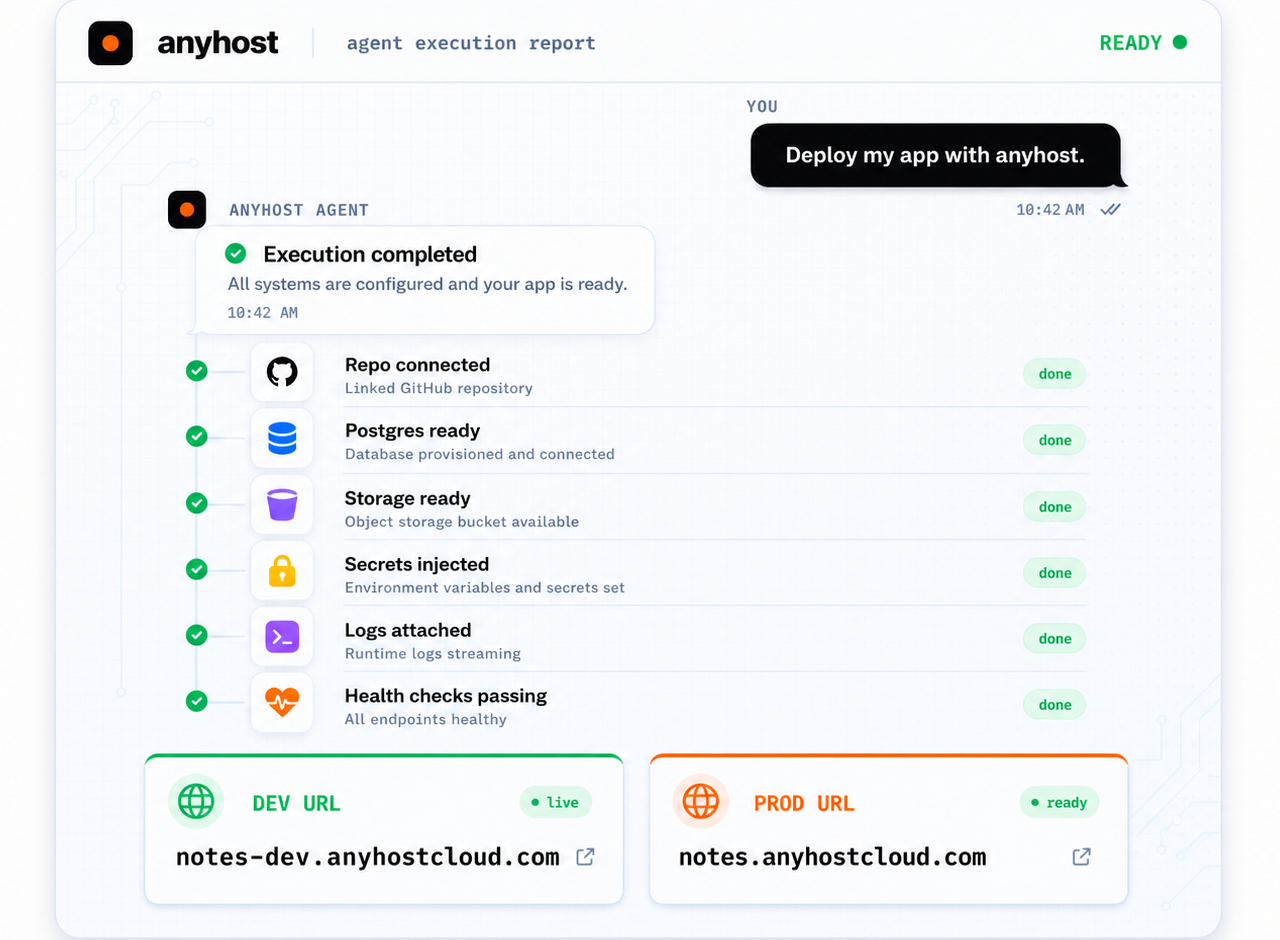Screen dimensions: 1280x940
Task: Click the 'Logs attached' step title
Action: point(408,630)
